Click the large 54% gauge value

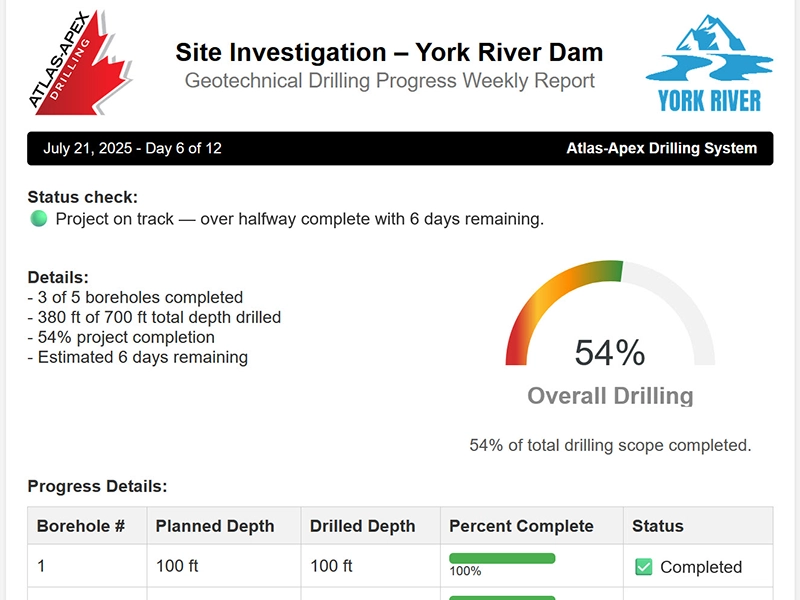[x=610, y=353]
